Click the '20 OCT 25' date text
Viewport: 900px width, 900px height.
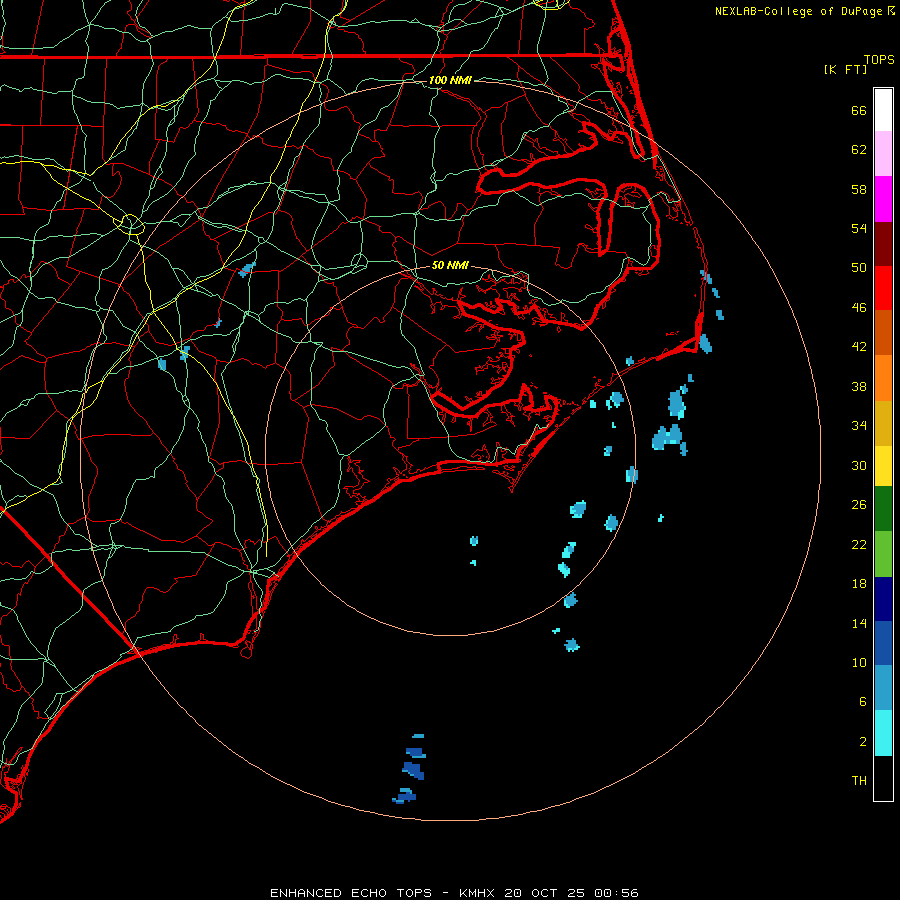[544, 893]
